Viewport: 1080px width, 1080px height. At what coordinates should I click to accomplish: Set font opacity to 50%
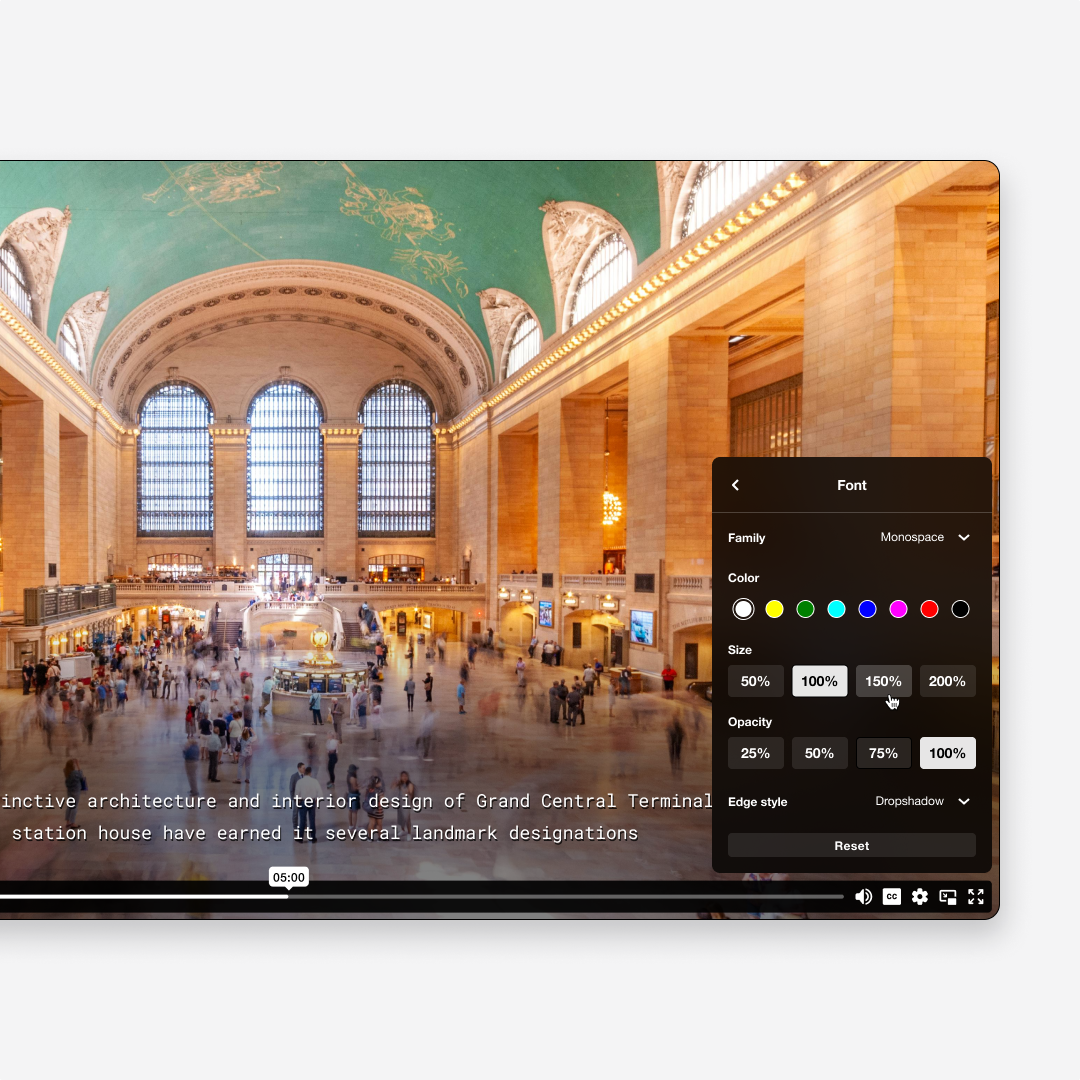pos(820,753)
